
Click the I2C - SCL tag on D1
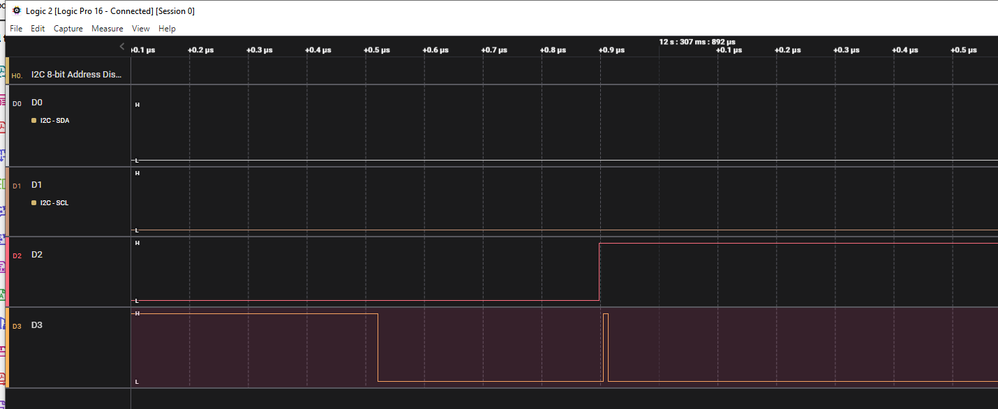54,203
